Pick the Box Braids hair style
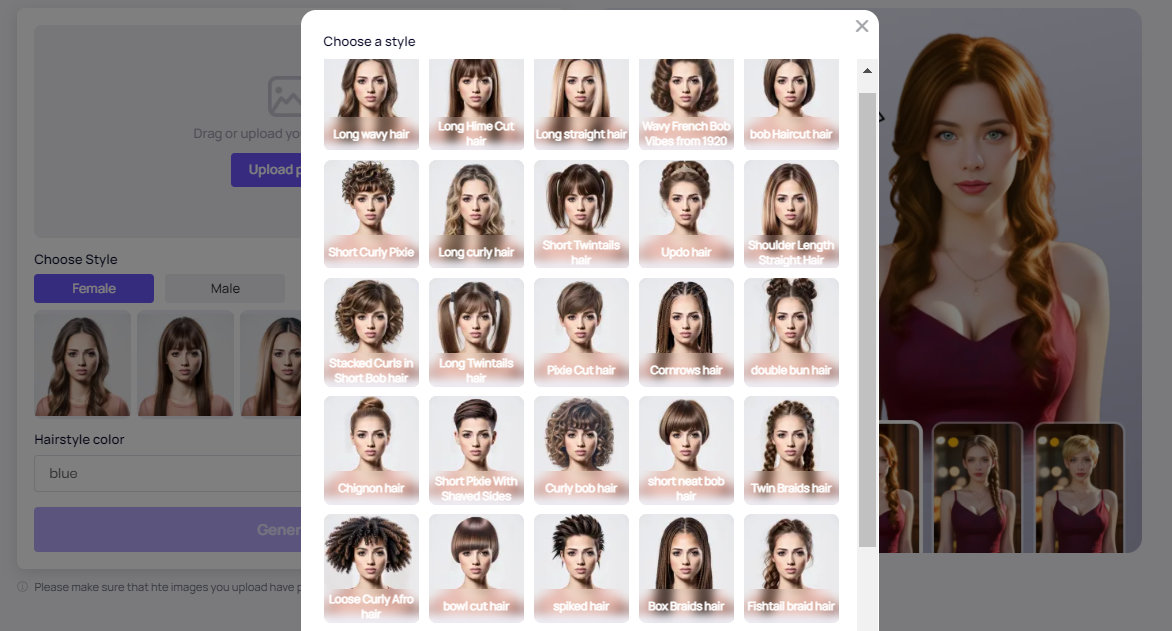 686,567
